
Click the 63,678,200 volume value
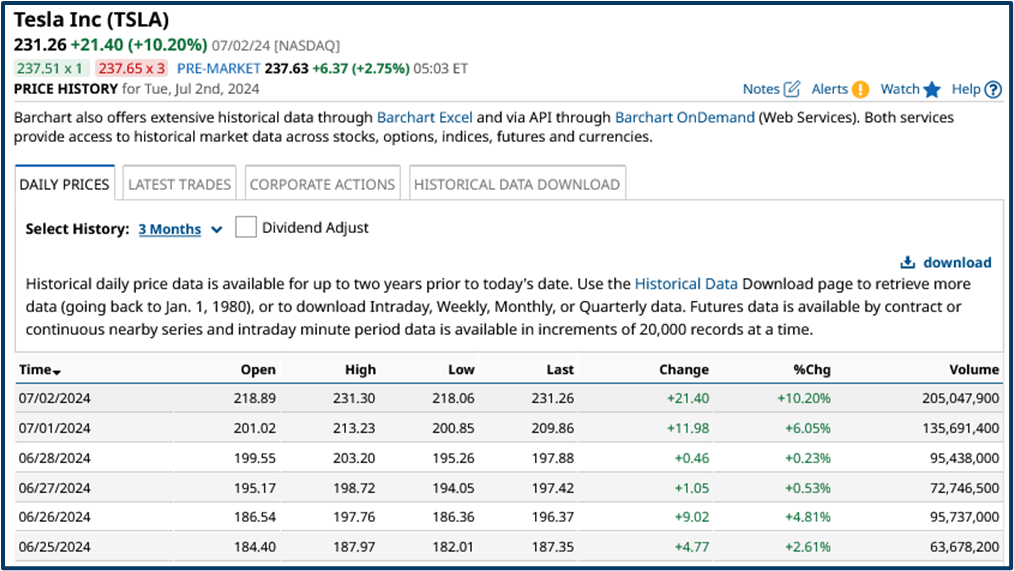(x=964, y=546)
